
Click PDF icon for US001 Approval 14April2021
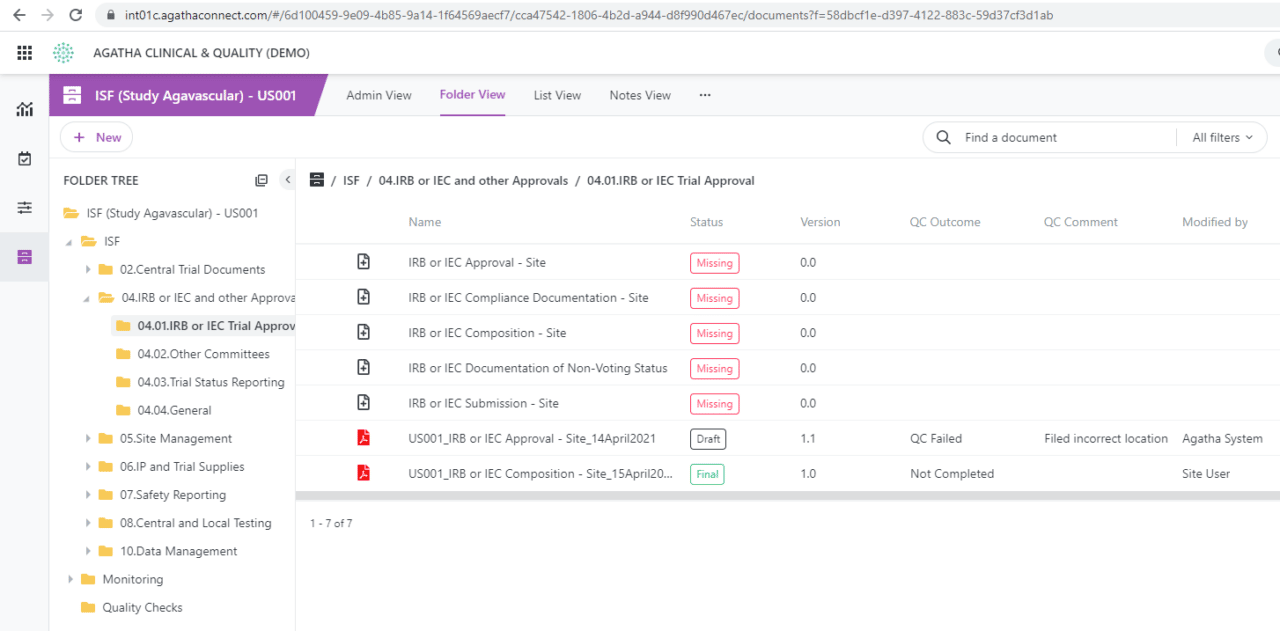[364, 438]
